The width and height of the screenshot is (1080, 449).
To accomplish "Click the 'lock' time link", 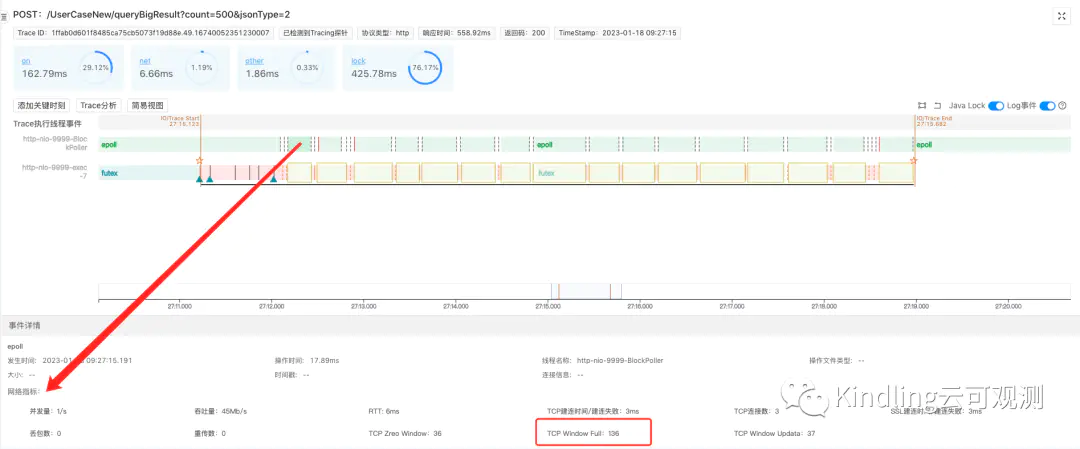I will click(x=358, y=61).
